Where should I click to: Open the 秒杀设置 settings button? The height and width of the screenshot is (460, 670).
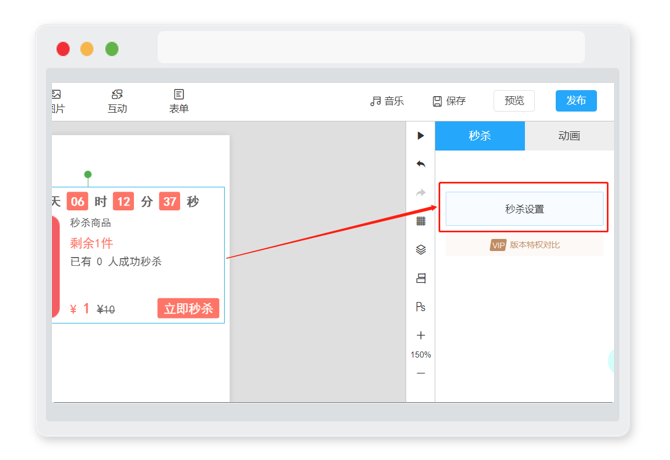pyautogui.click(x=524, y=209)
